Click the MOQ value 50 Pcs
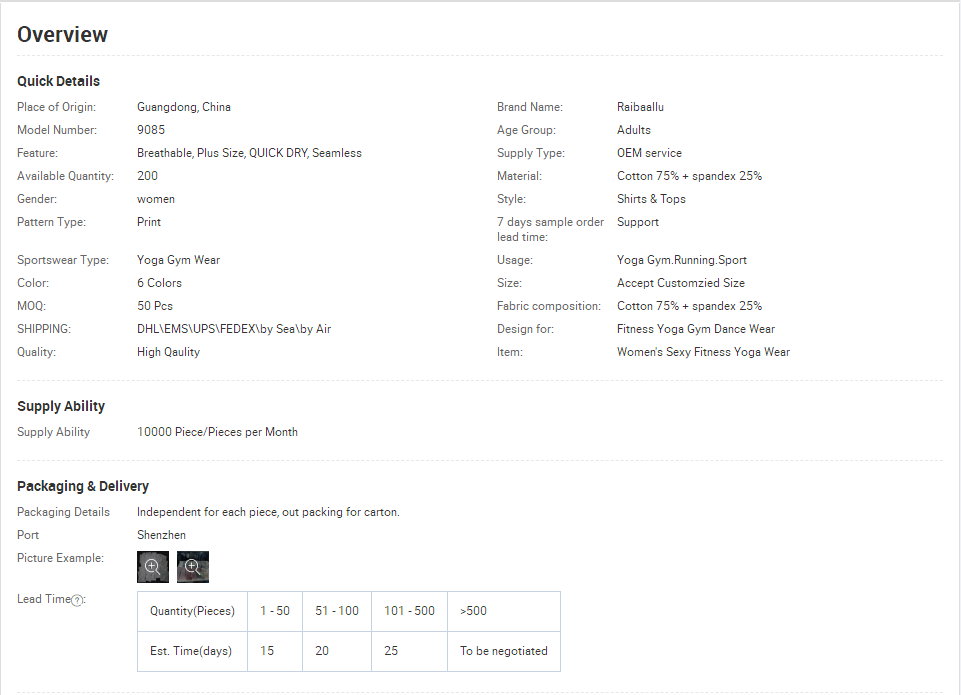Viewport: 961px width, 695px height. pyautogui.click(x=155, y=306)
